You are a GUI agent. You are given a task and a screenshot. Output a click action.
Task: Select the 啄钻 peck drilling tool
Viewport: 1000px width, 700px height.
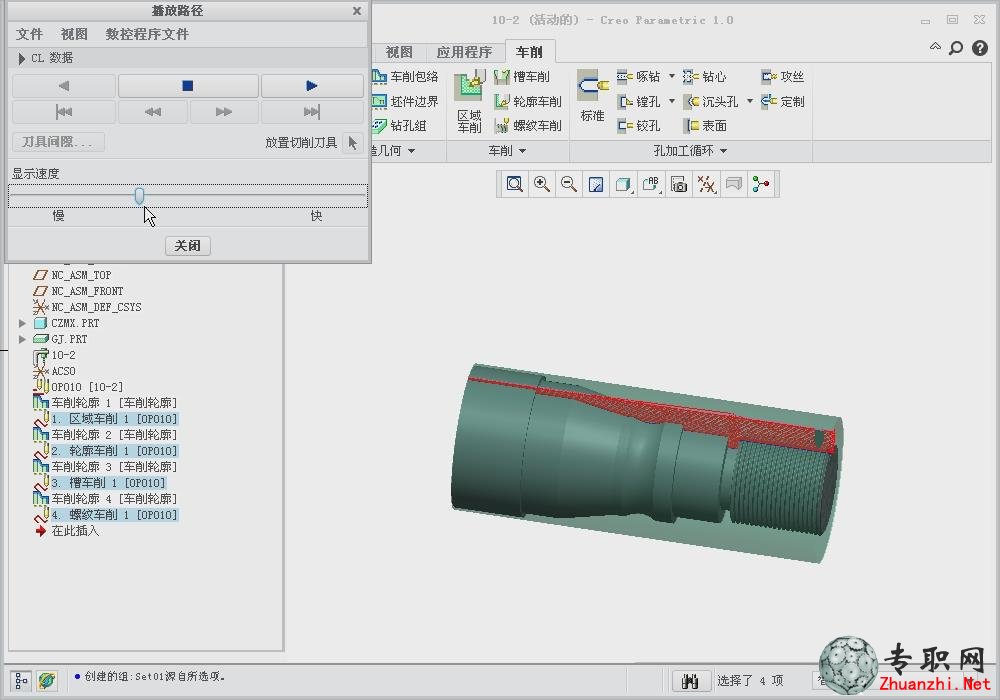[x=639, y=77]
